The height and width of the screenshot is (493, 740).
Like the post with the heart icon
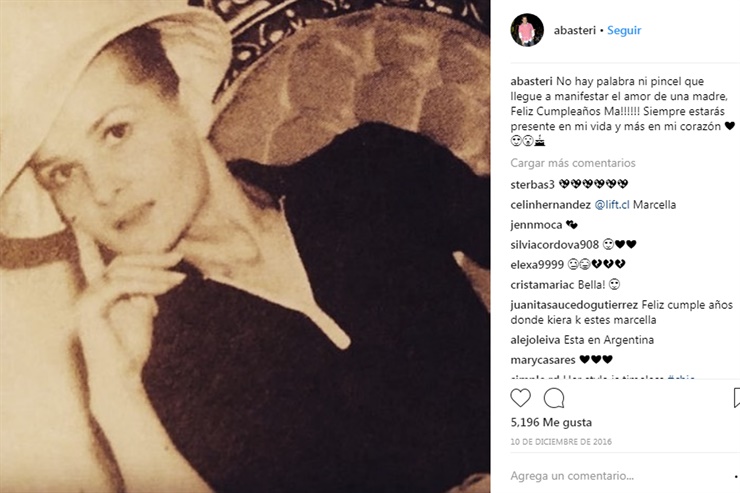[521, 398]
